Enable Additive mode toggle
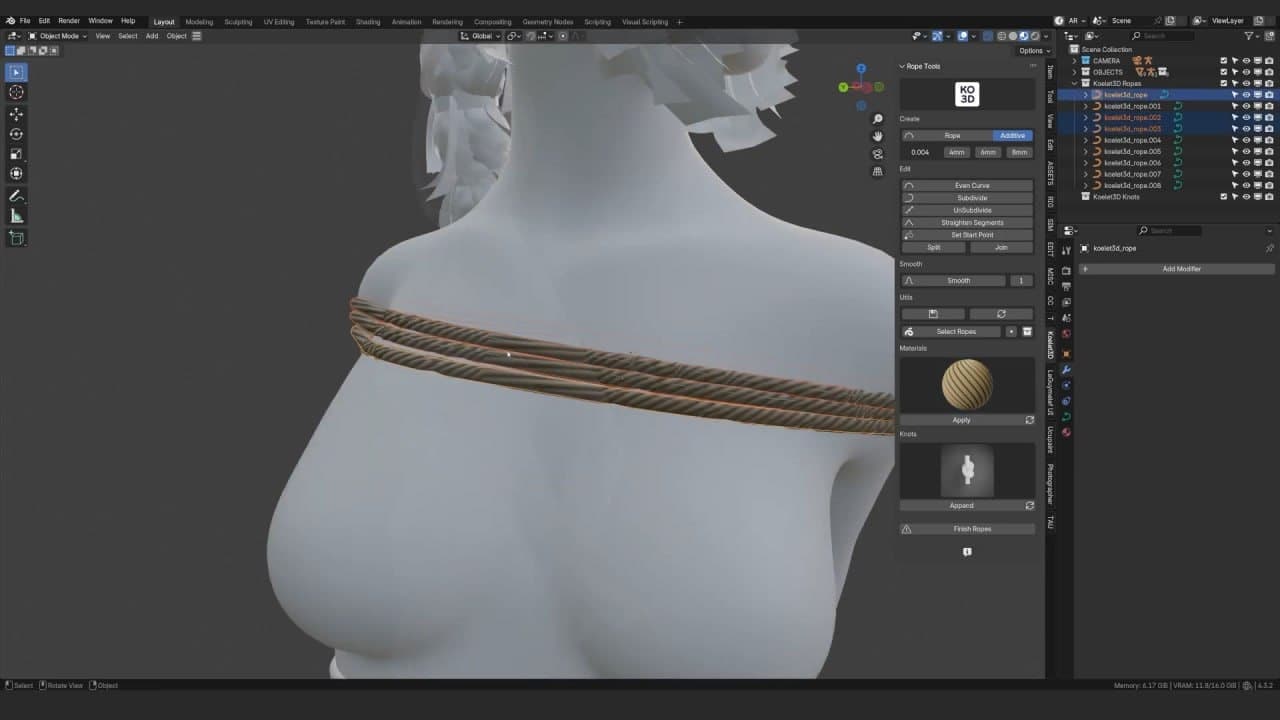 [x=1012, y=136]
